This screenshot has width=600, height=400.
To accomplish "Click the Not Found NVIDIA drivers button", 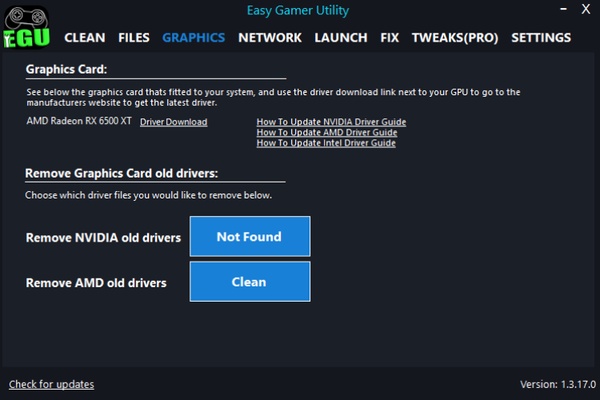I will (x=250, y=236).
